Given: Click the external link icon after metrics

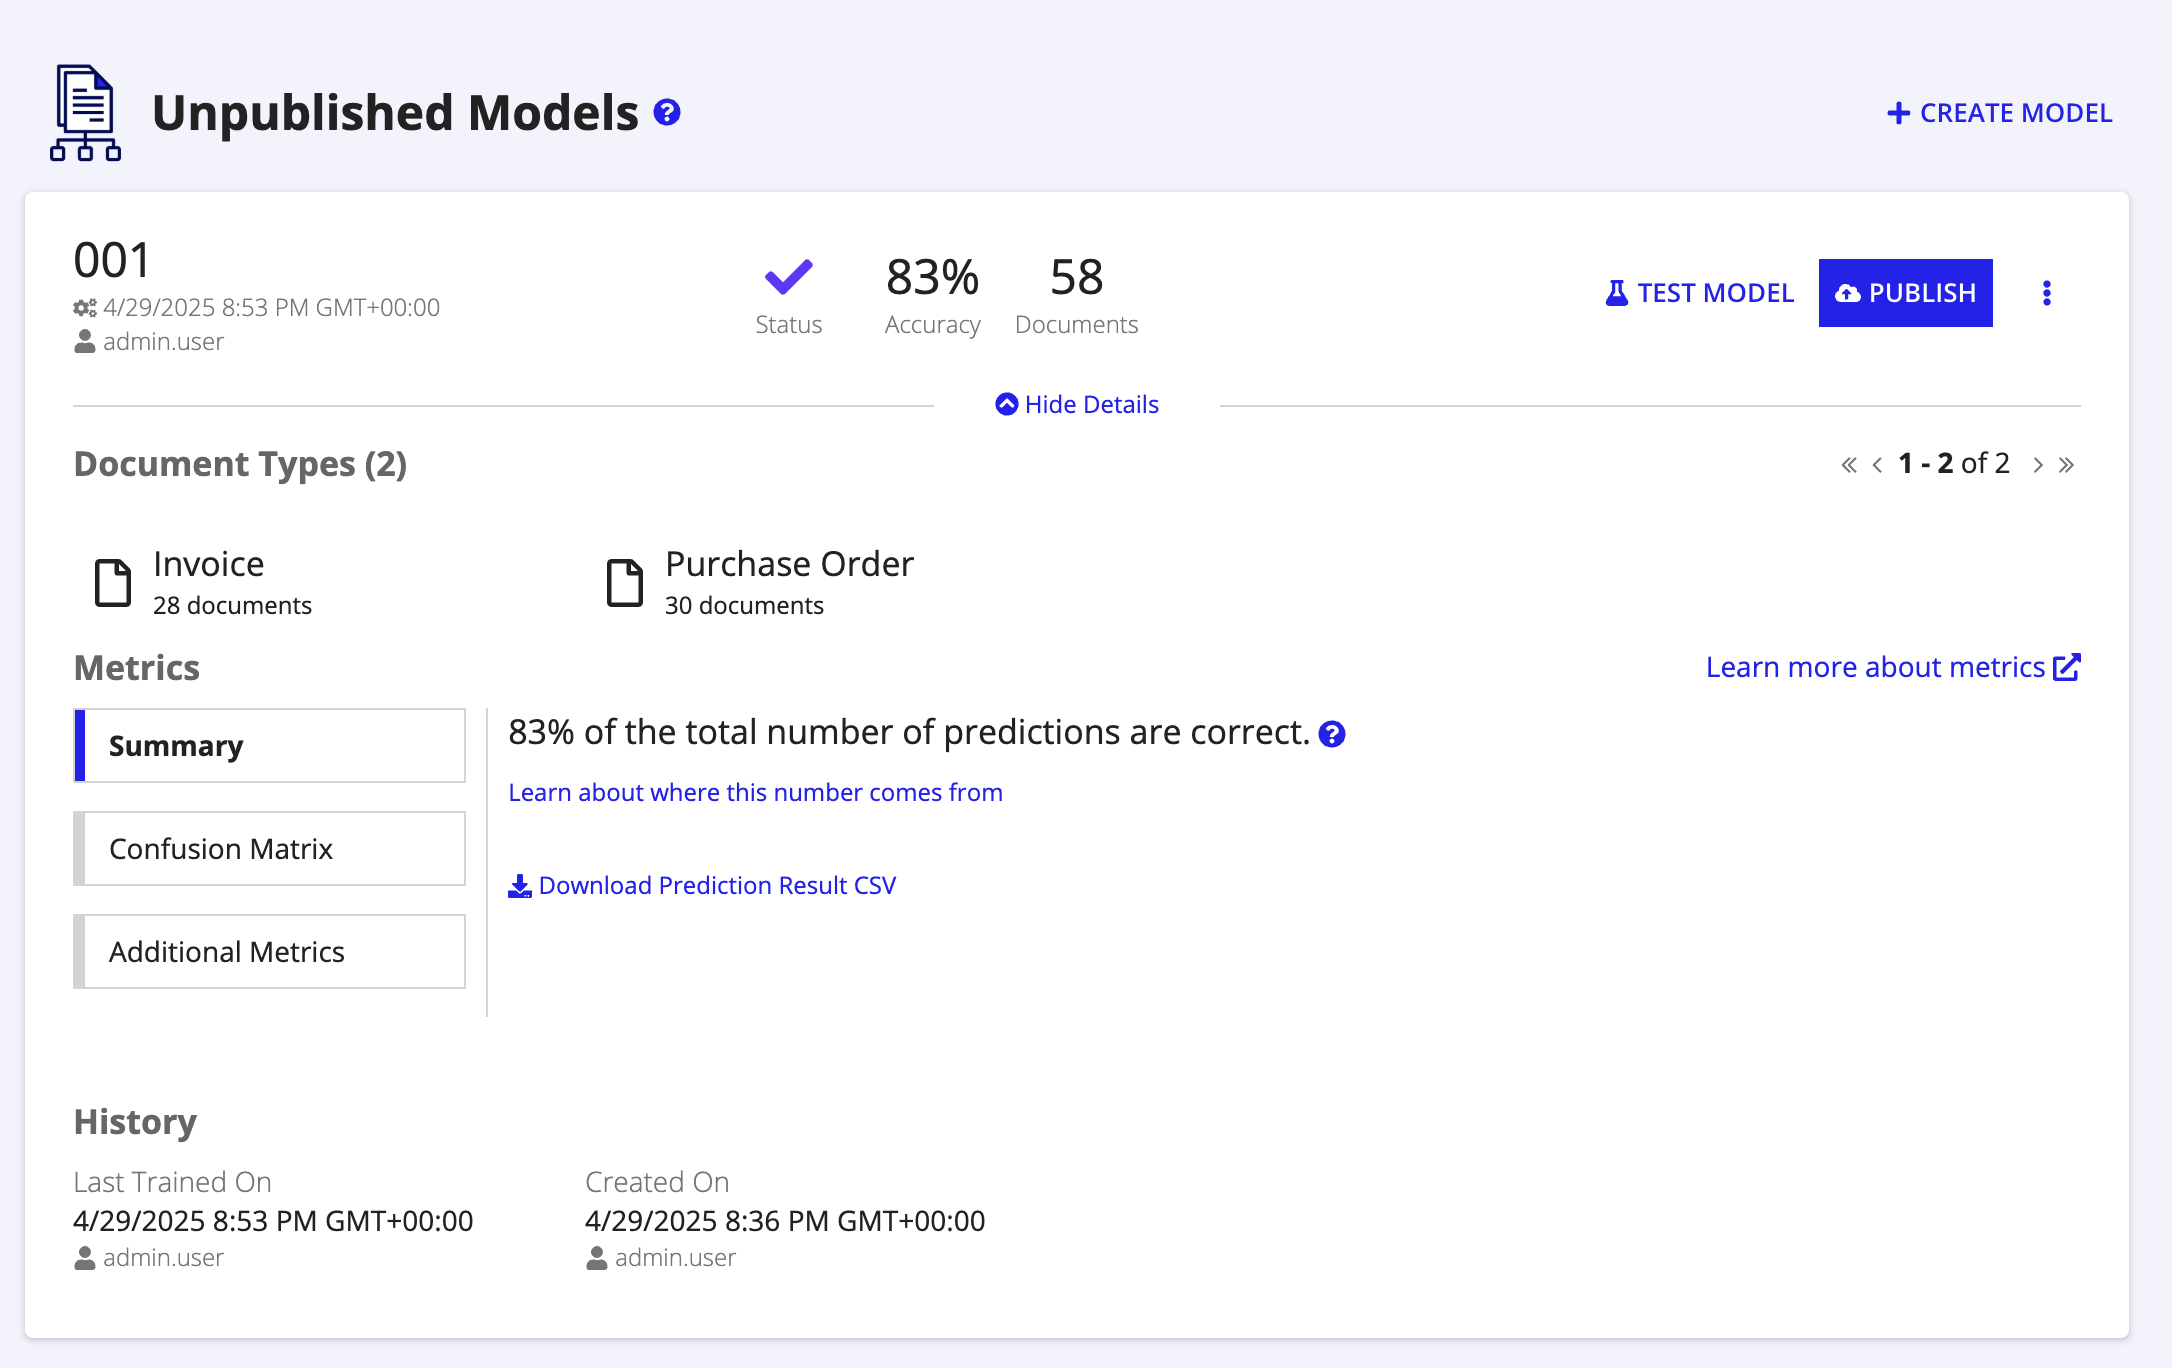Looking at the screenshot, I should coord(2067,667).
